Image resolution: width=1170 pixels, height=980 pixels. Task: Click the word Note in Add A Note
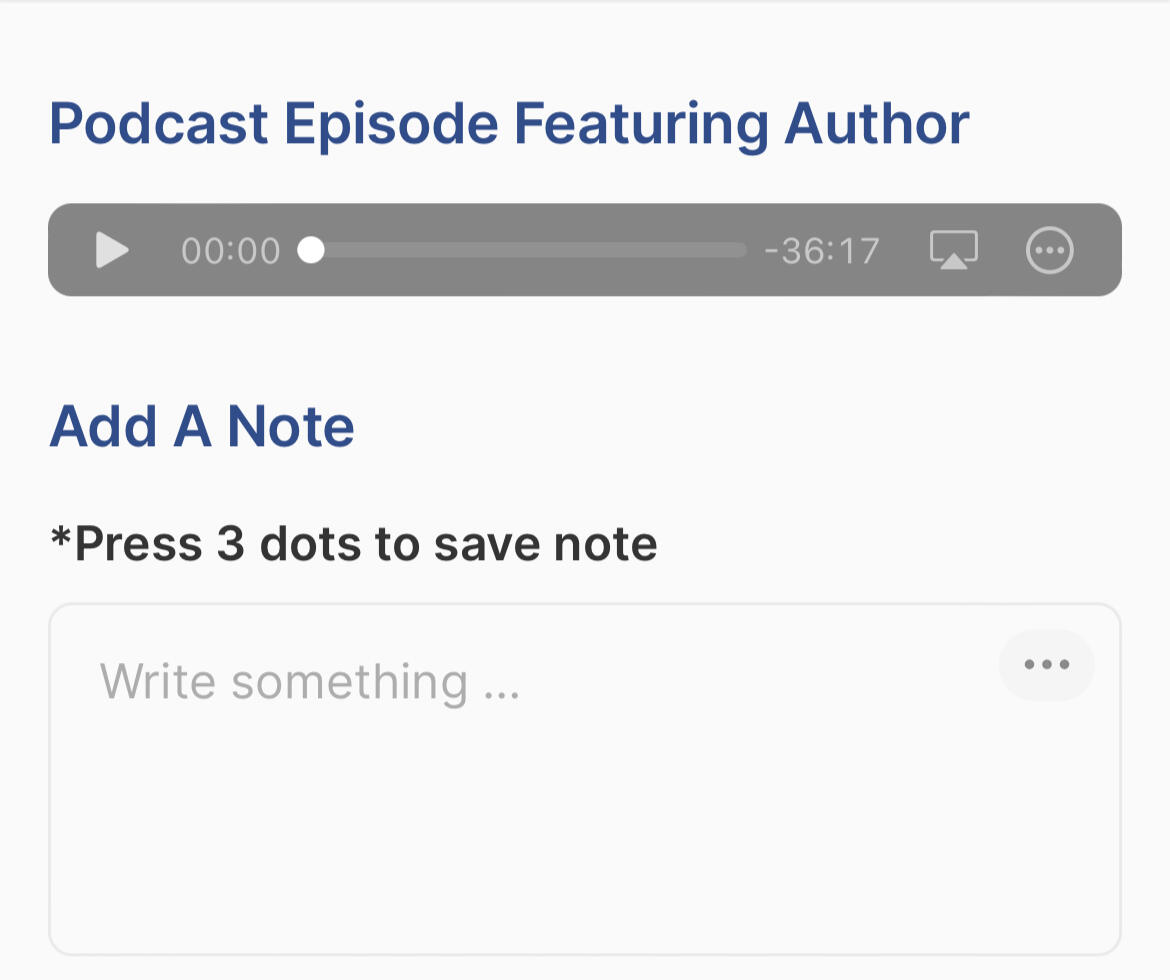click(x=291, y=426)
